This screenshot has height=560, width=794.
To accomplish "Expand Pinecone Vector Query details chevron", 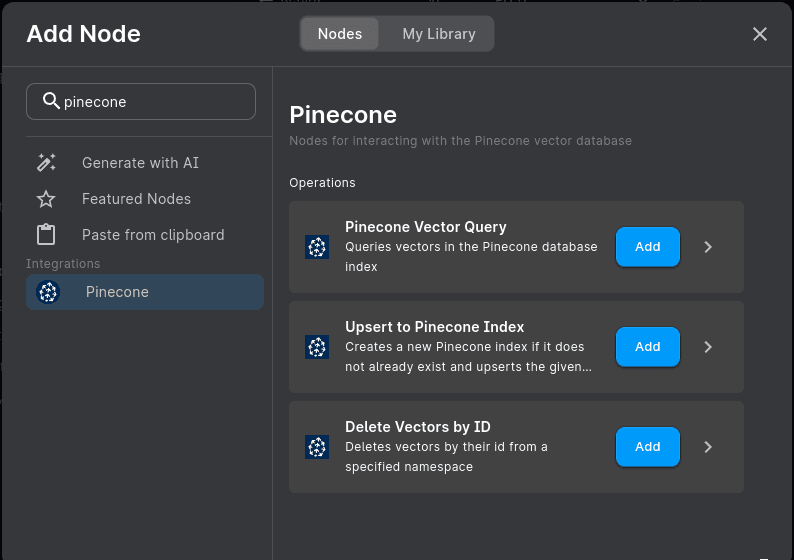I will [708, 247].
